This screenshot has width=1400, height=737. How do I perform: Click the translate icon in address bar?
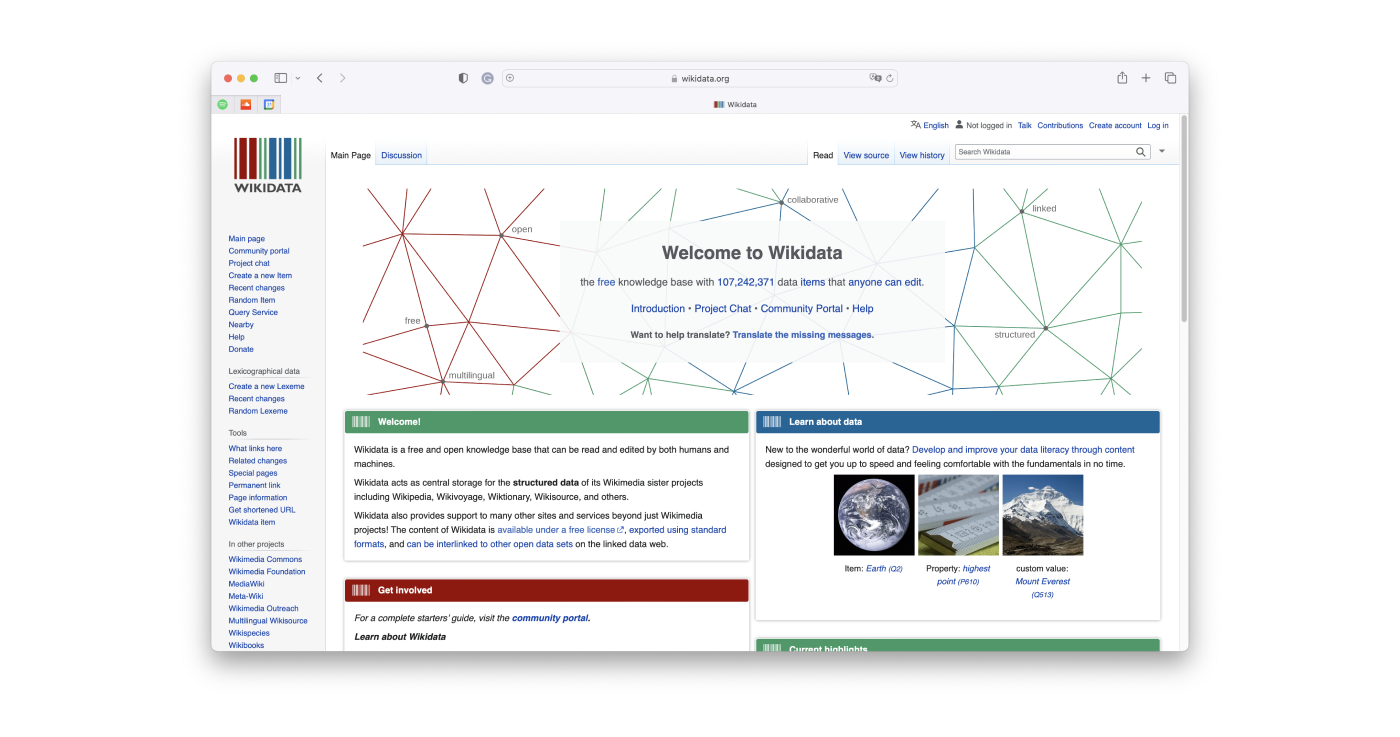coord(875,78)
